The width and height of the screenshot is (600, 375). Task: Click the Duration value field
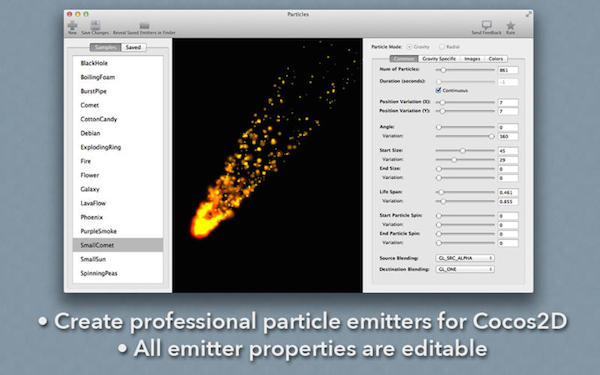click(x=508, y=82)
